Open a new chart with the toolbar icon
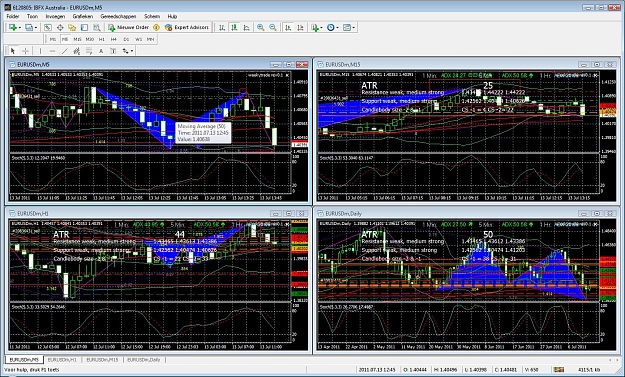This screenshot has height=377, width=625. [x=12, y=27]
